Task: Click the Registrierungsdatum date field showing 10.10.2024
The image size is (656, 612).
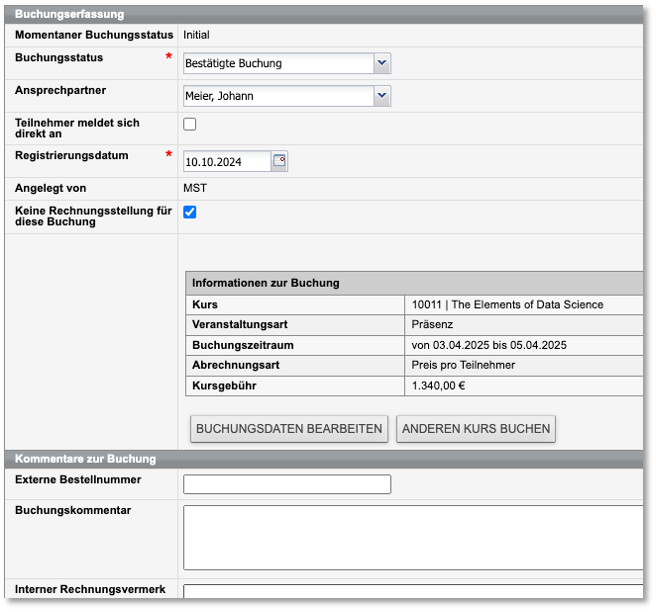Action: [227, 161]
